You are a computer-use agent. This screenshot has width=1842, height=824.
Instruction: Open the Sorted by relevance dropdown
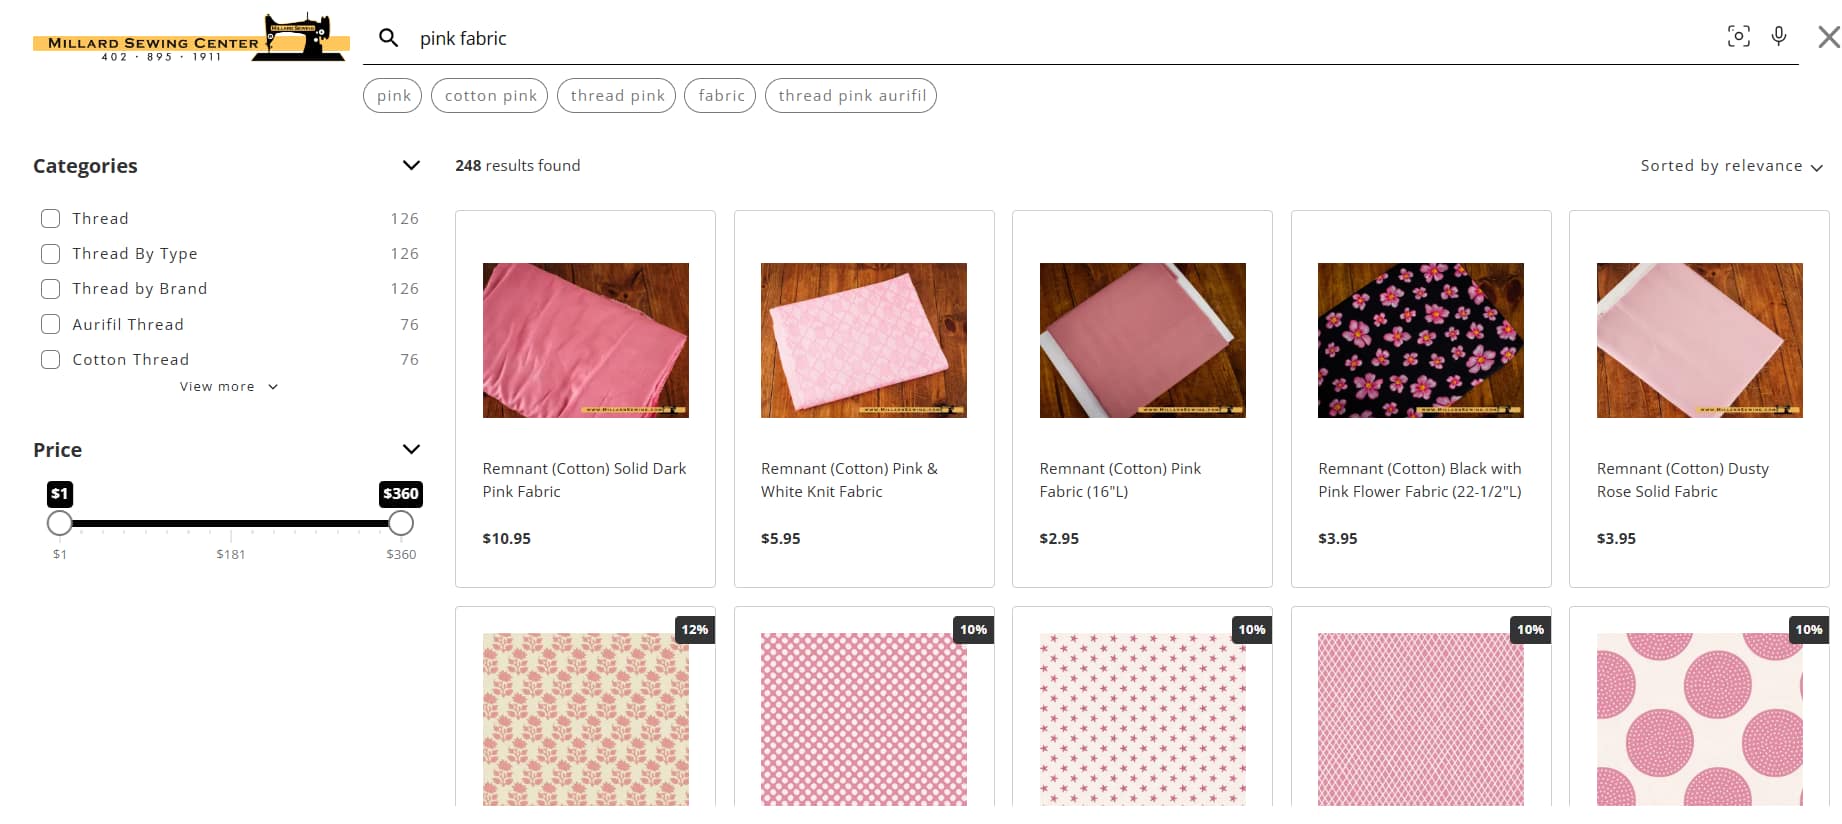(x=1731, y=166)
